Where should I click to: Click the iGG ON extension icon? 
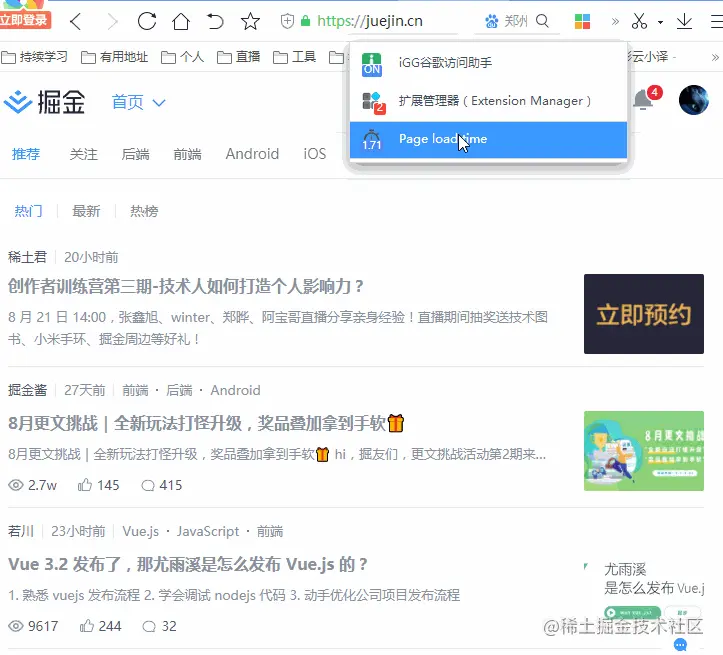coord(372,64)
